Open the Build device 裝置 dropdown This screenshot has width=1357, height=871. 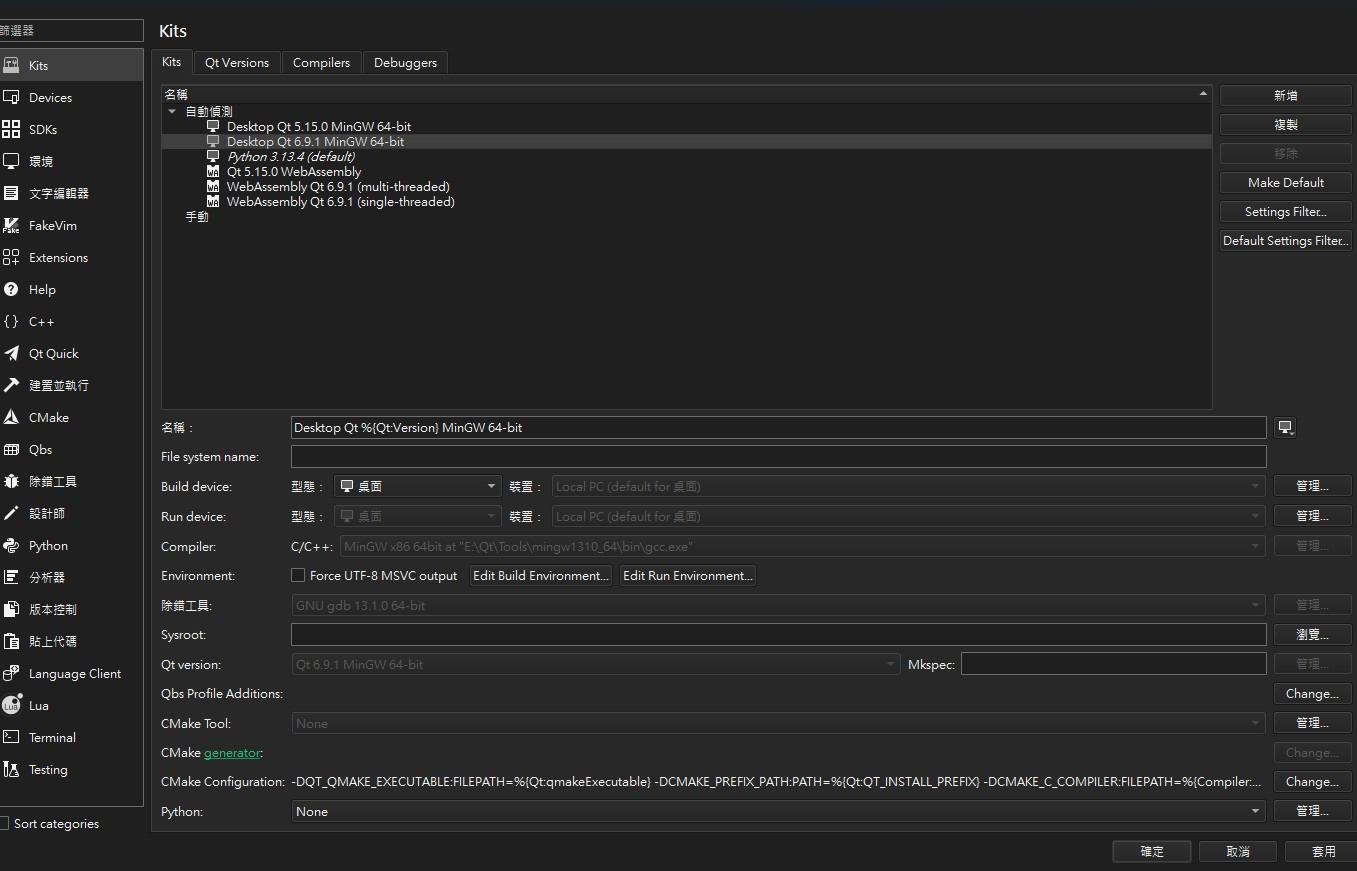(908, 486)
